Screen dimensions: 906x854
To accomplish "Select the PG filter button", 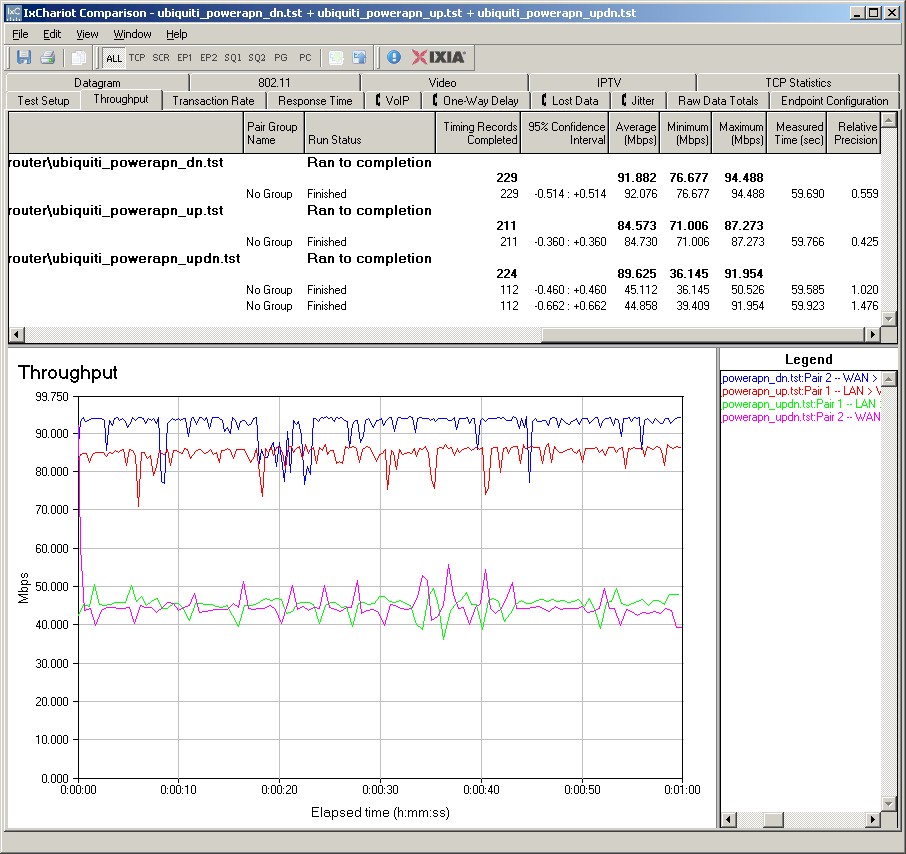I will 281,58.
